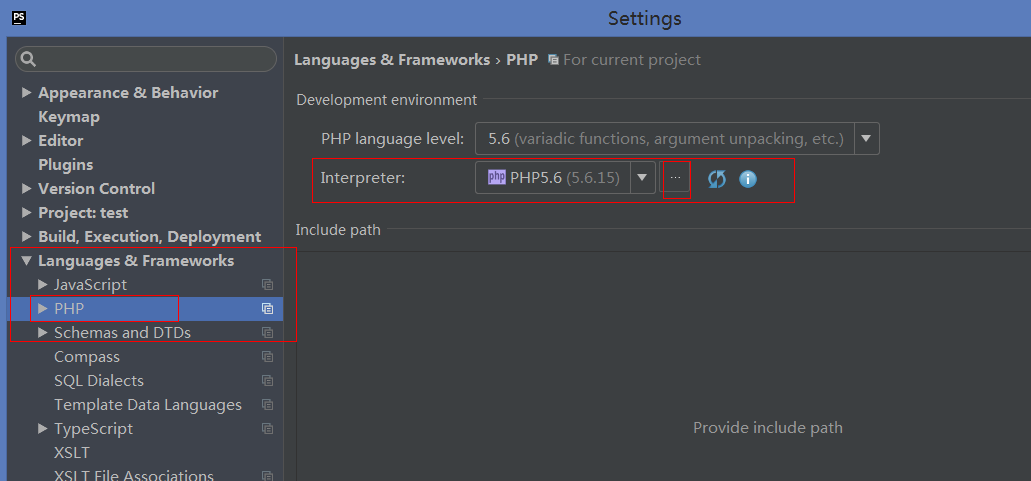
Task: Open the Interpreter selection dropdown arrow
Action: click(x=642, y=178)
